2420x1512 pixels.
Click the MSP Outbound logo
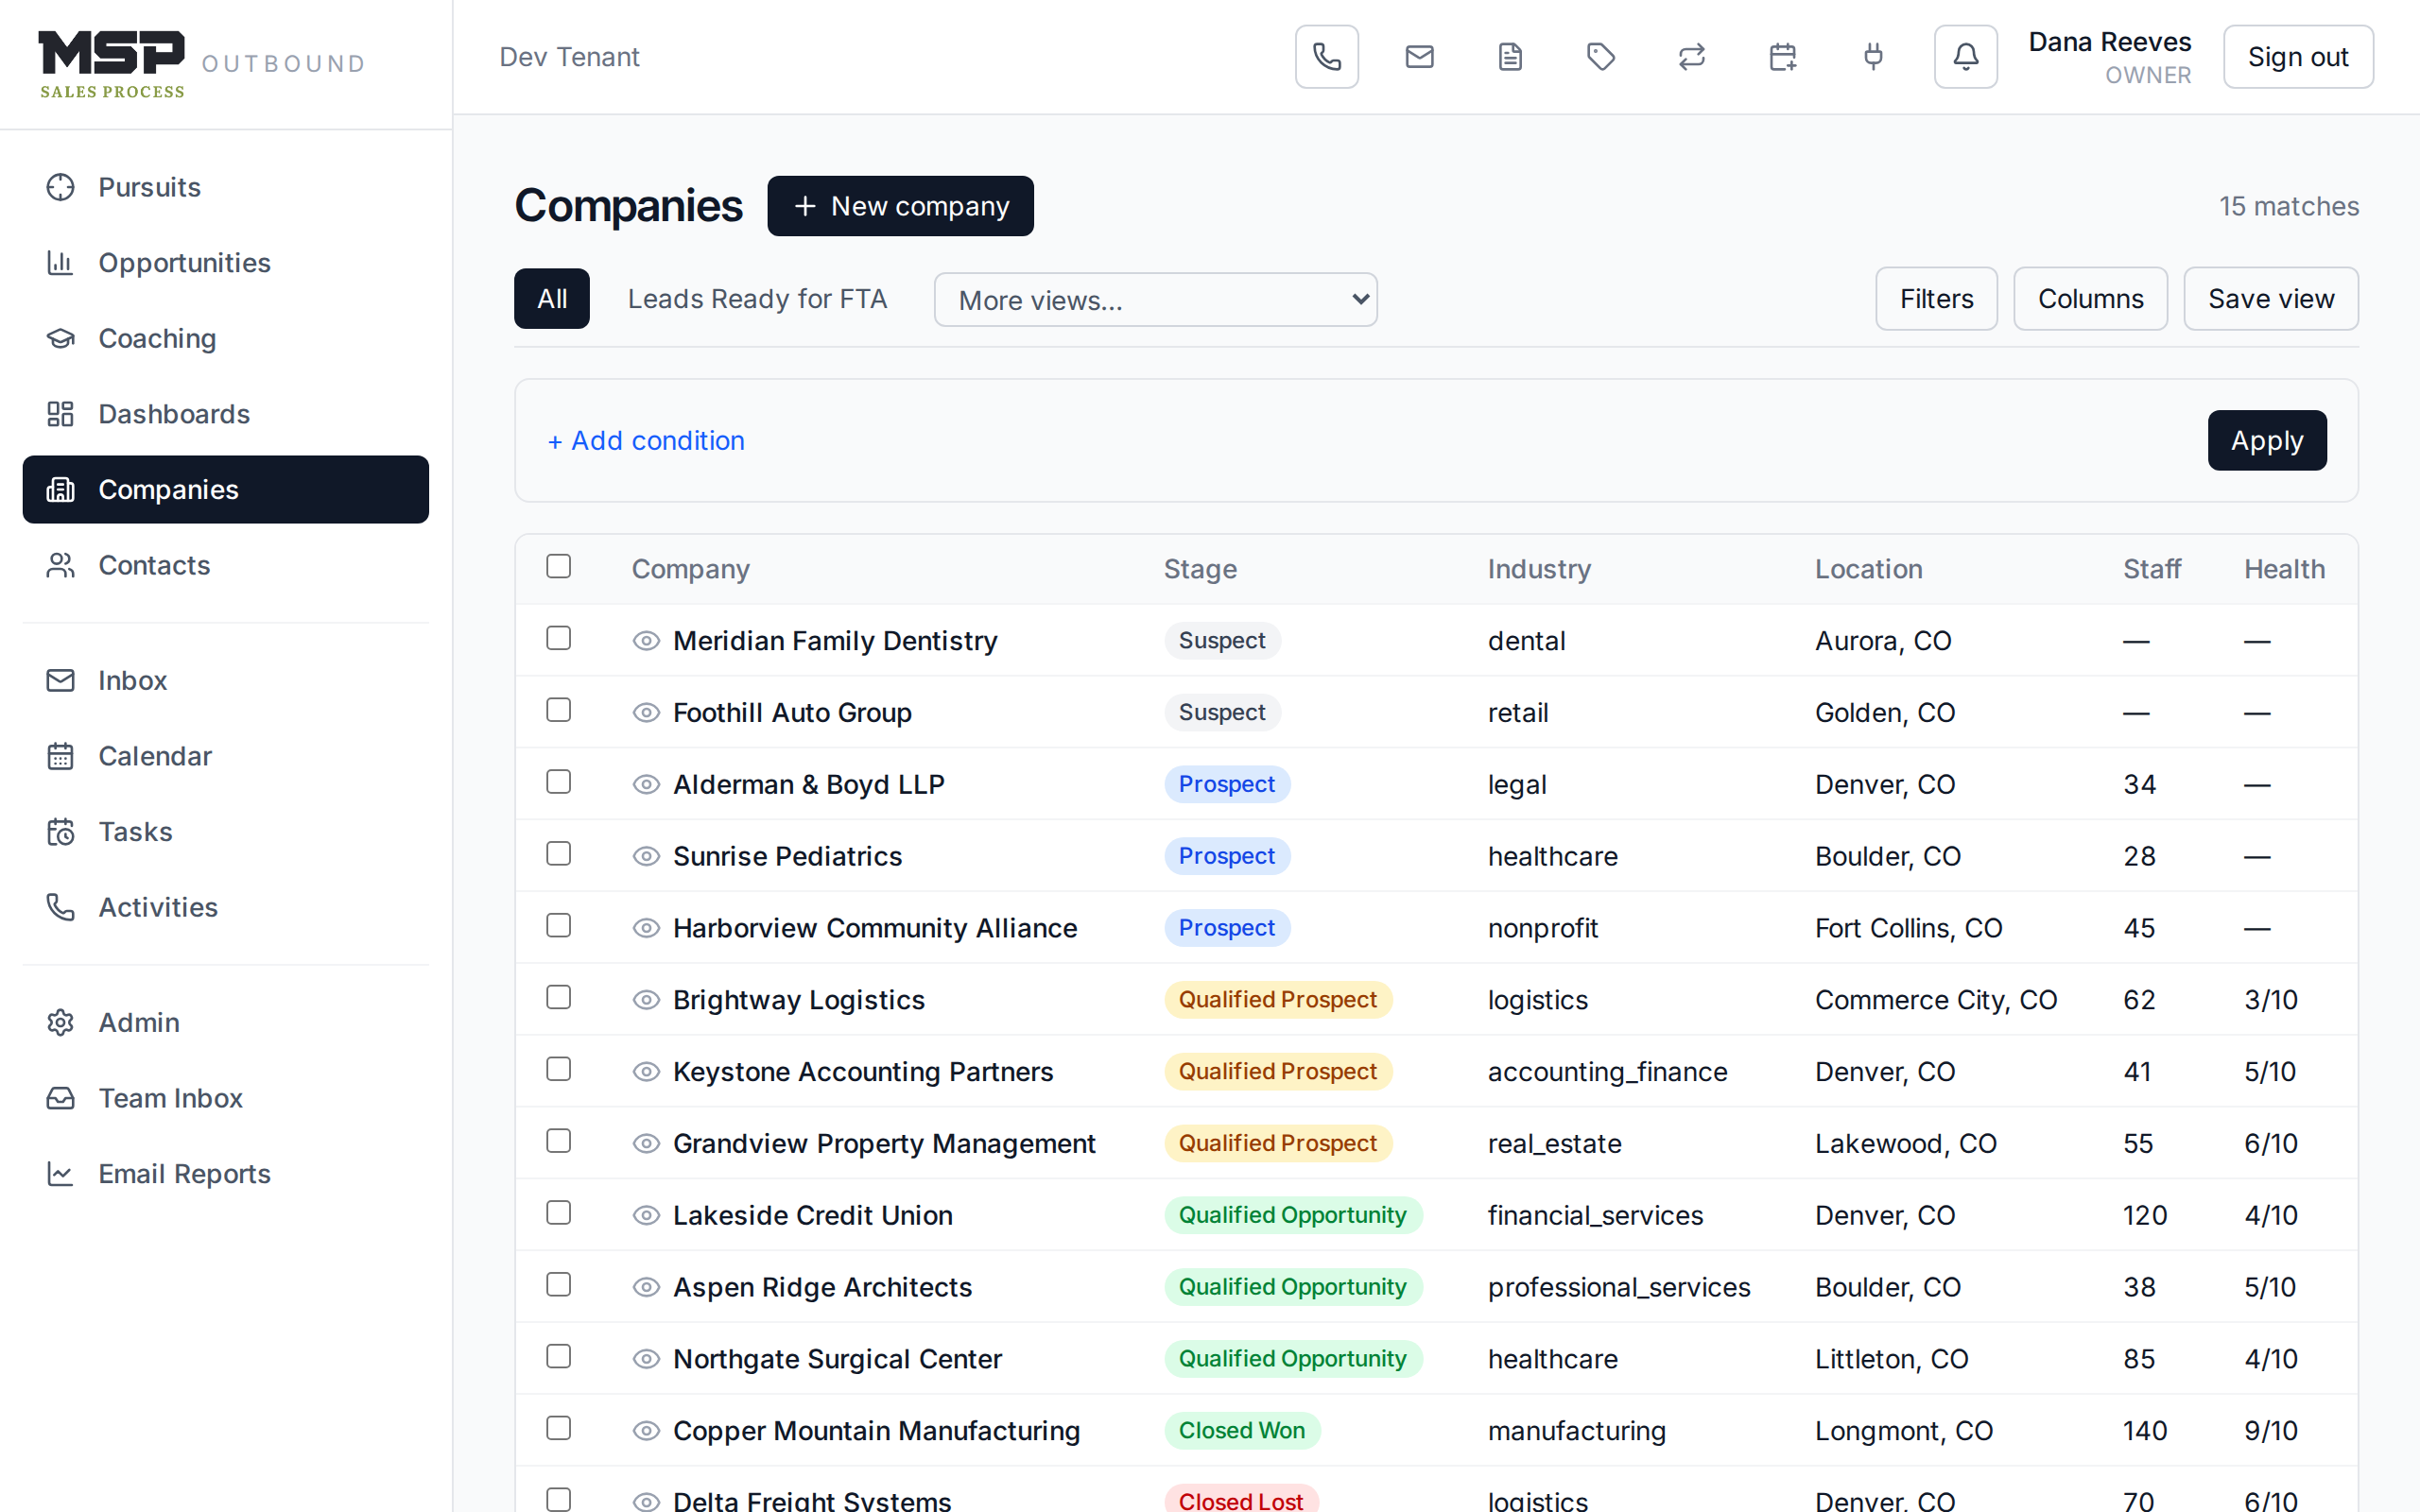tap(201, 64)
